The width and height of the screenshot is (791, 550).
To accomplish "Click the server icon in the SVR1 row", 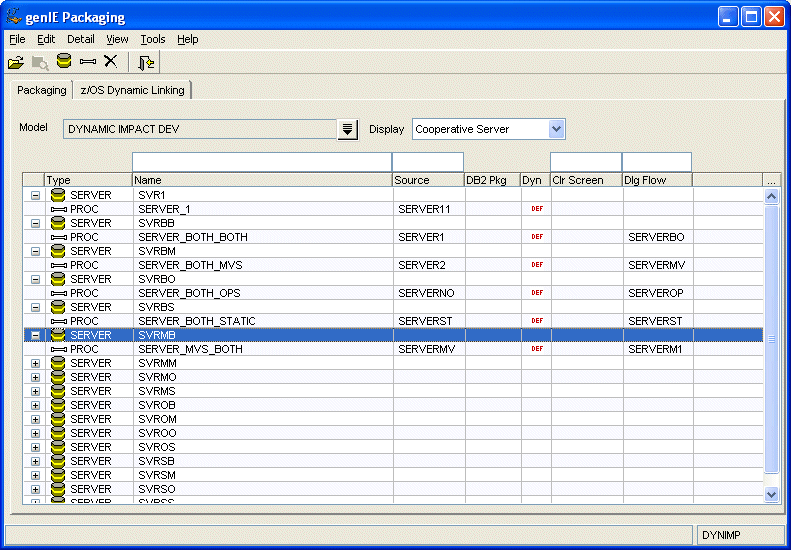I will click(x=58, y=195).
